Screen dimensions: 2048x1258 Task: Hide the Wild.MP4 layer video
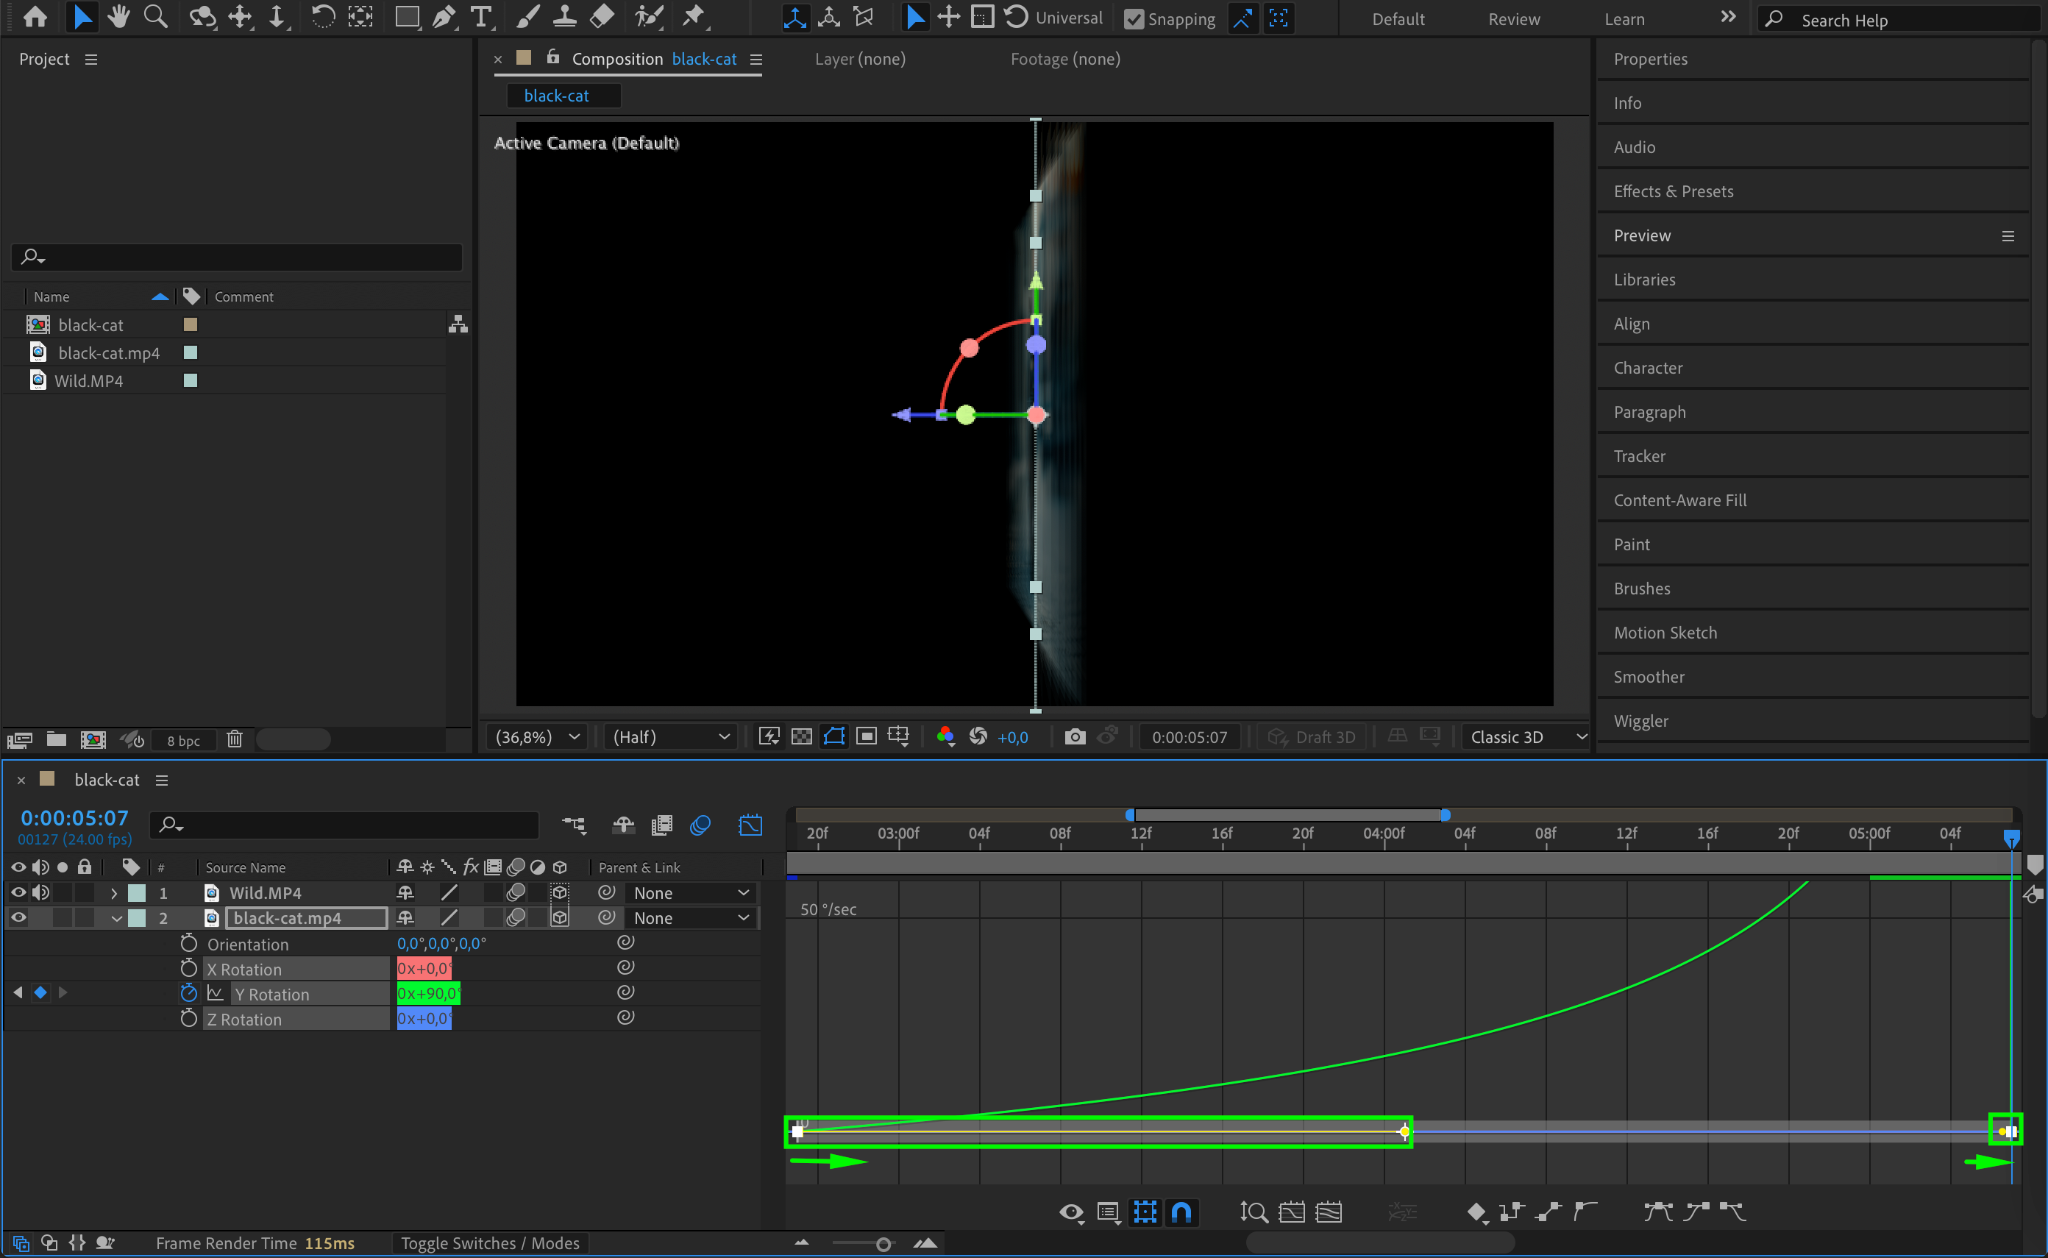pos(18,893)
